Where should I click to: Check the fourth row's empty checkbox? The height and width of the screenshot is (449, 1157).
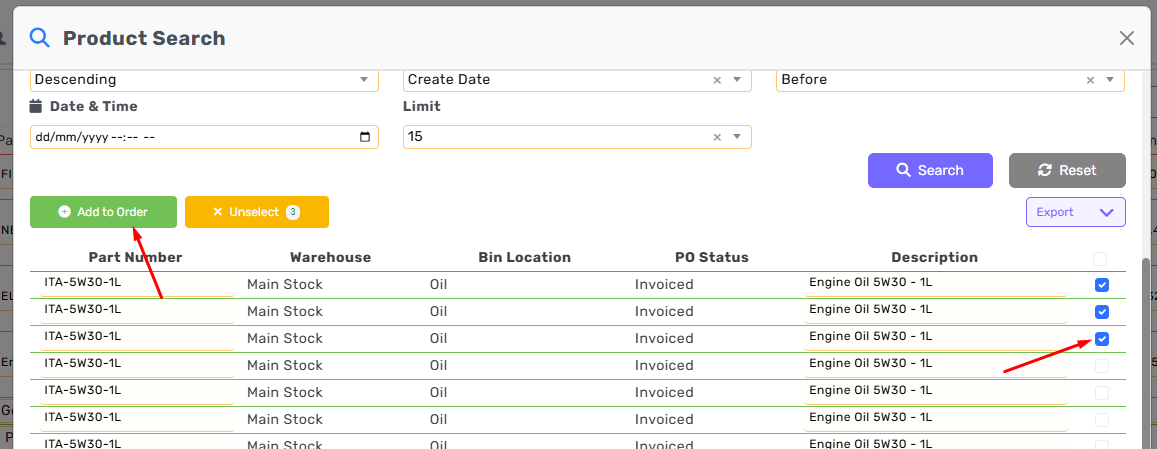[x=1101, y=366]
